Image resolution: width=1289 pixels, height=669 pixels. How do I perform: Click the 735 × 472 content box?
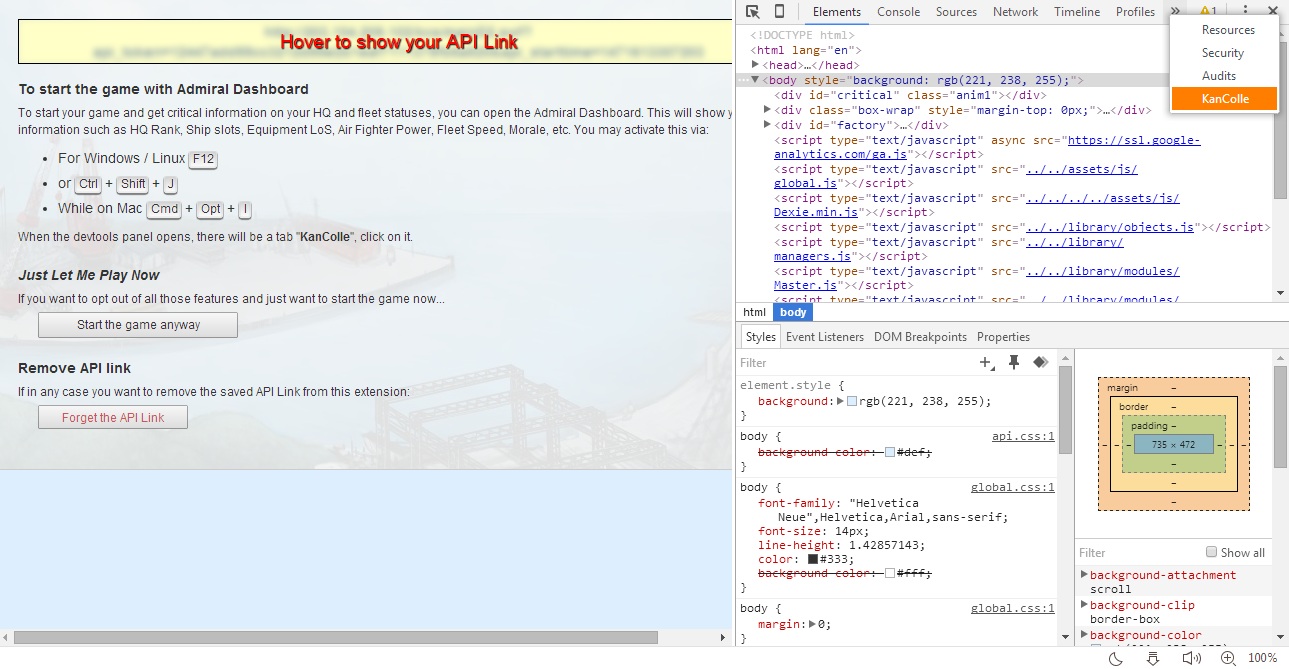(1173, 444)
